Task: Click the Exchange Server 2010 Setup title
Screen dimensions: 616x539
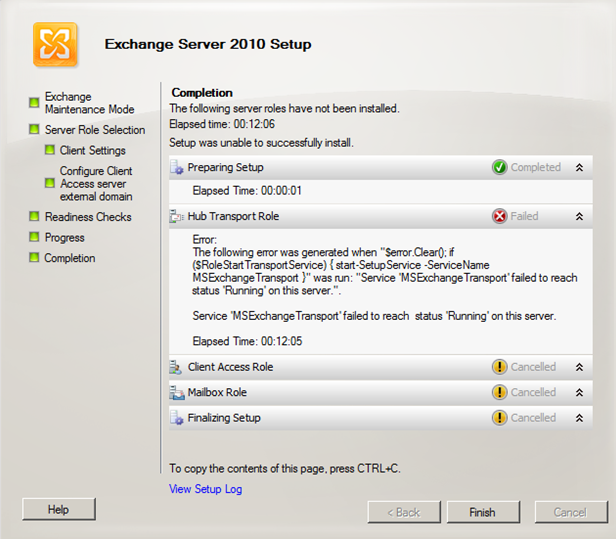Action: coord(208,44)
